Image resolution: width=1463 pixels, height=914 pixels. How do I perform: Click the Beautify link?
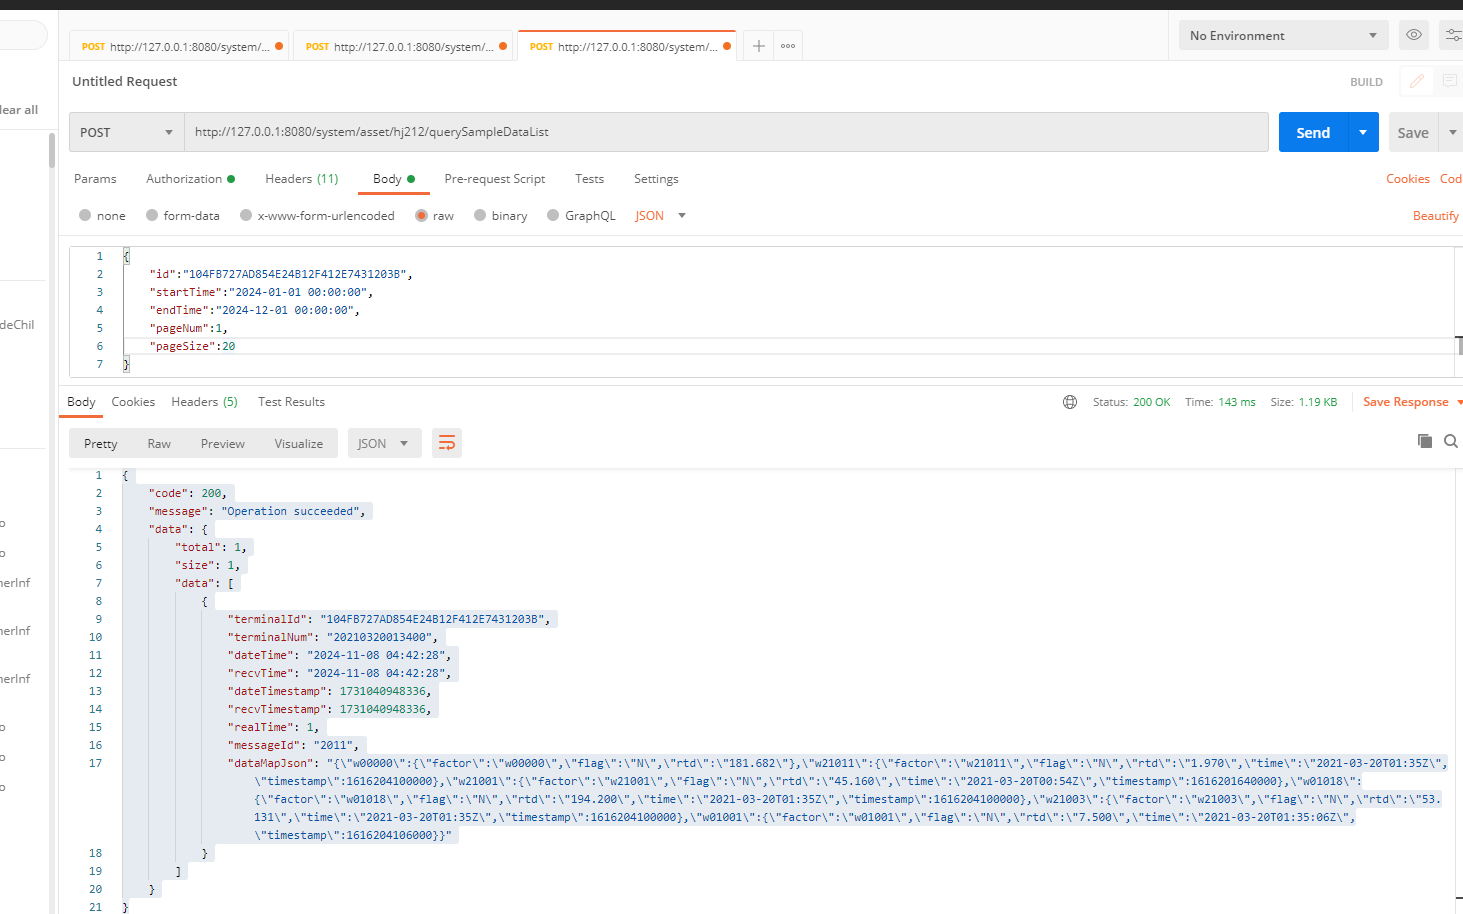(x=1435, y=216)
